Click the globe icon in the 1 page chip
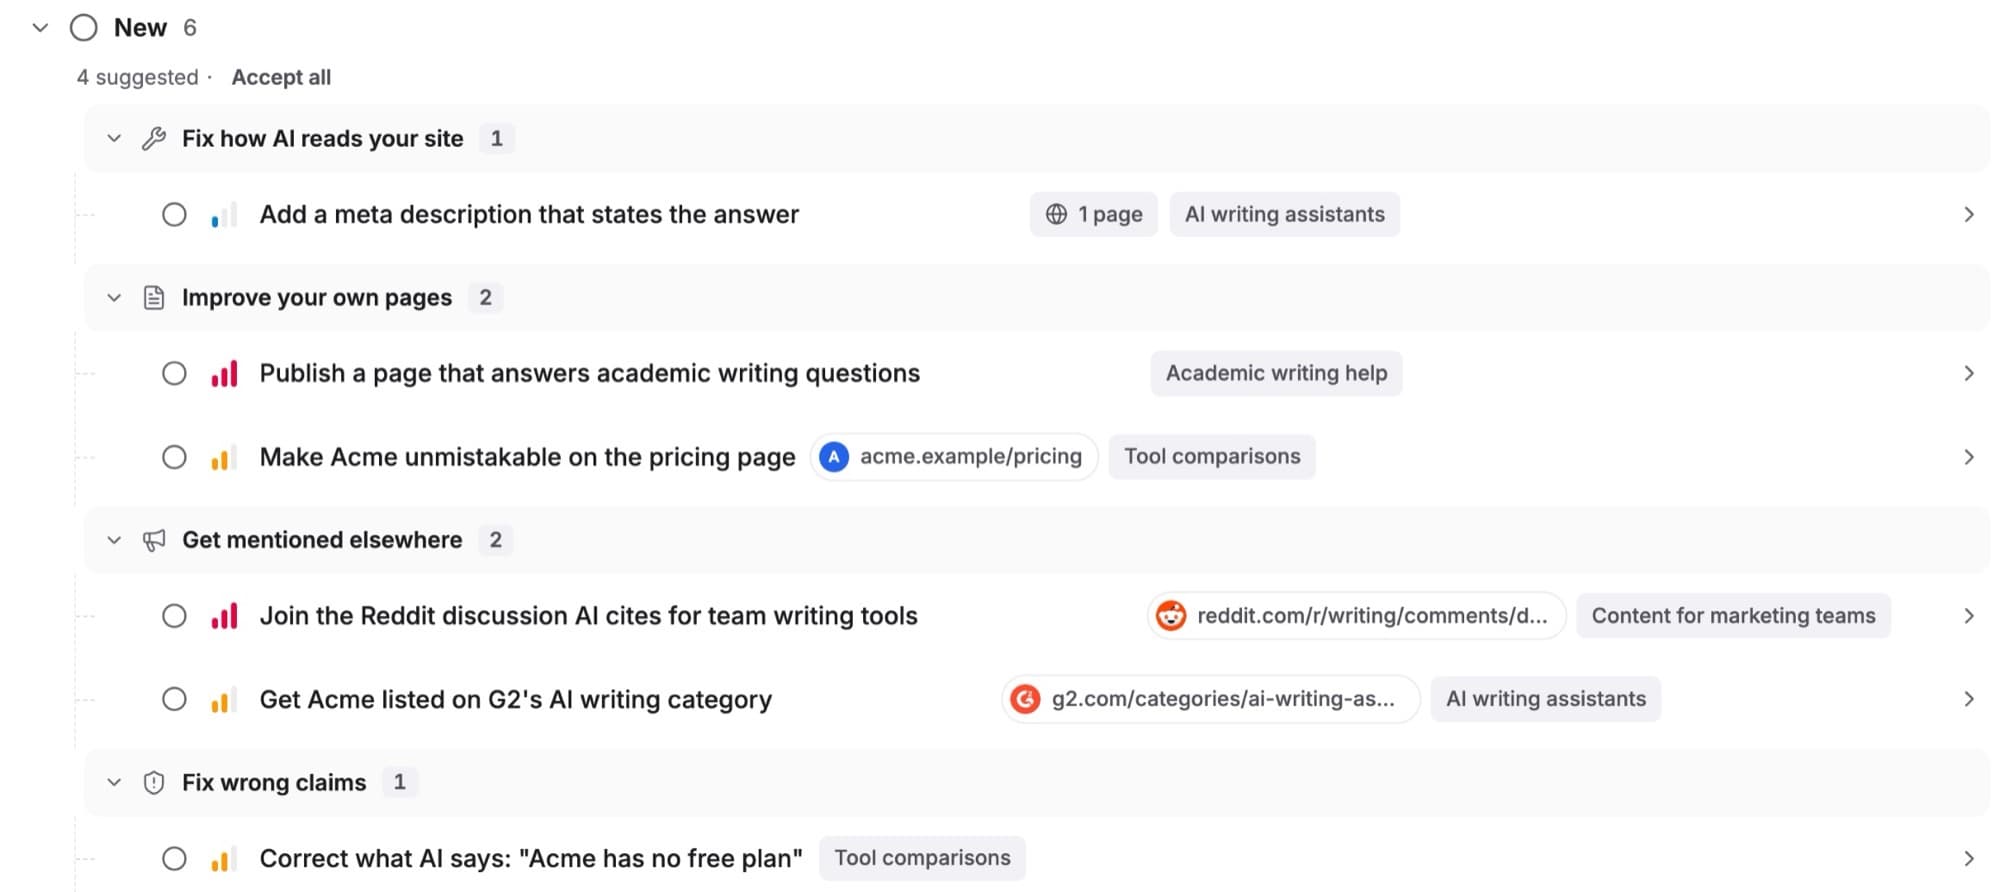Viewport: 2000px width, 892px height. coord(1056,215)
